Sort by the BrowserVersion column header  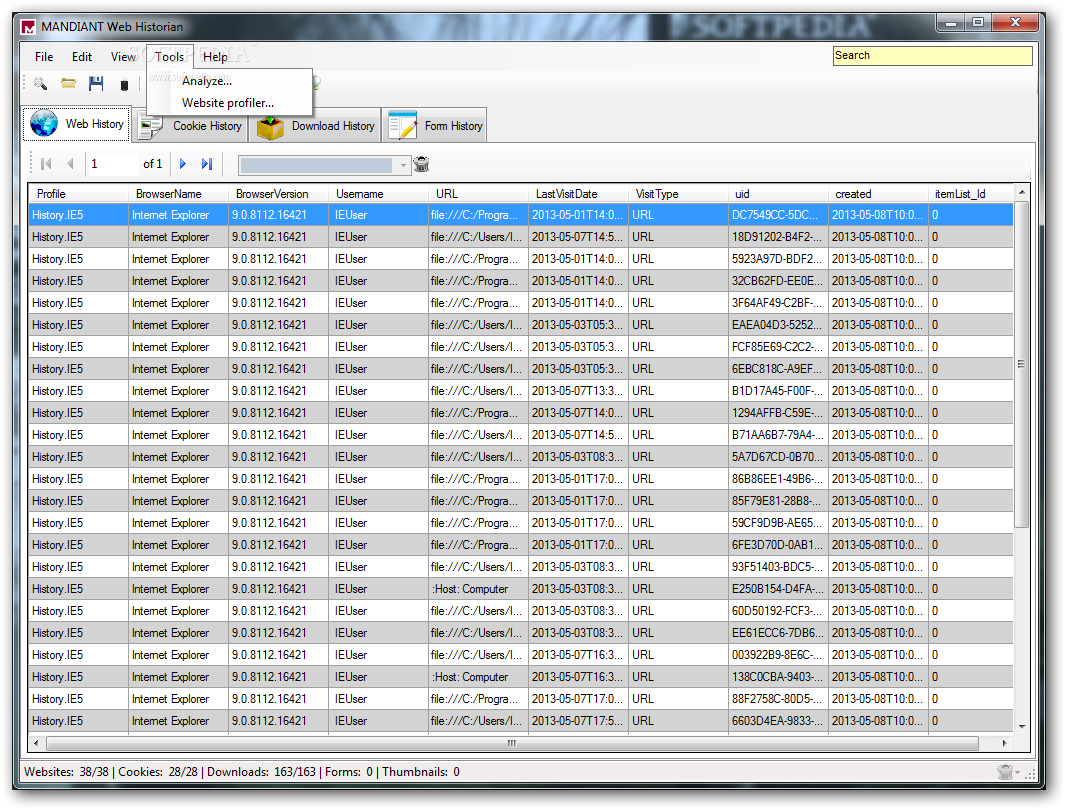tap(278, 194)
